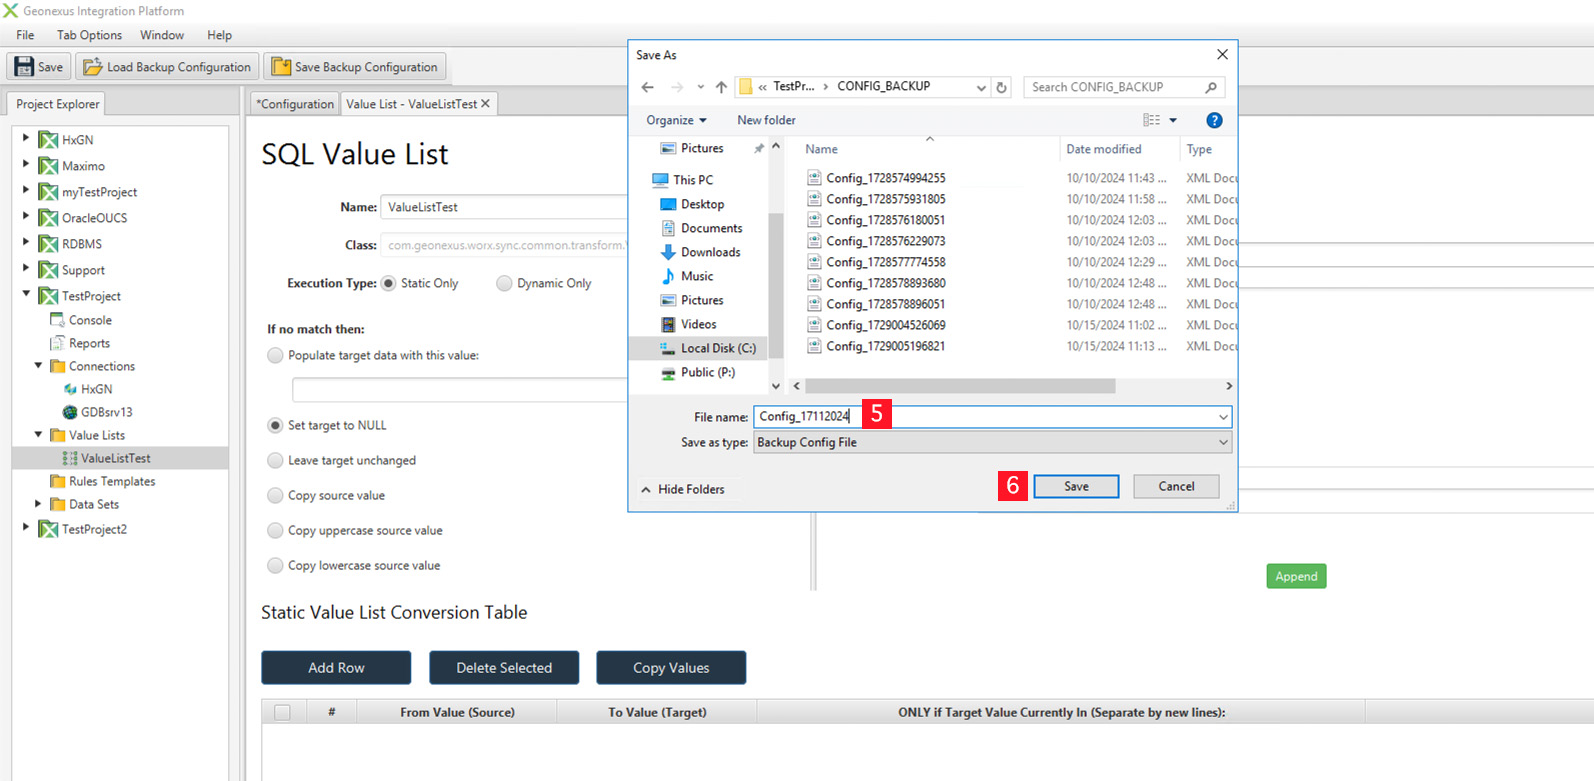Image resolution: width=1594 pixels, height=781 pixels.
Task: Open the Tab Options menu
Action: click(x=89, y=35)
